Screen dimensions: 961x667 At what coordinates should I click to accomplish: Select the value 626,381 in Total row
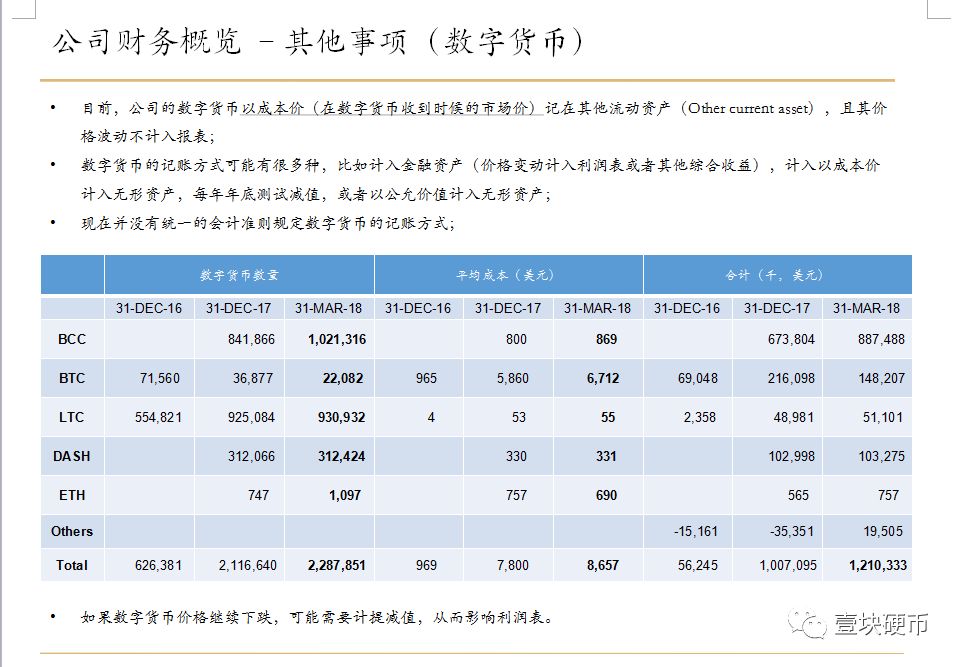point(158,565)
